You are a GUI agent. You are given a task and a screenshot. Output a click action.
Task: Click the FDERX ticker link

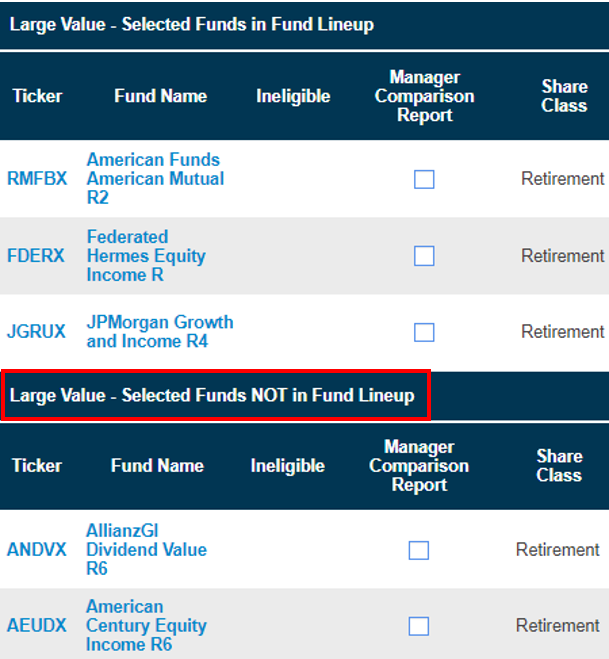click(x=36, y=256)
